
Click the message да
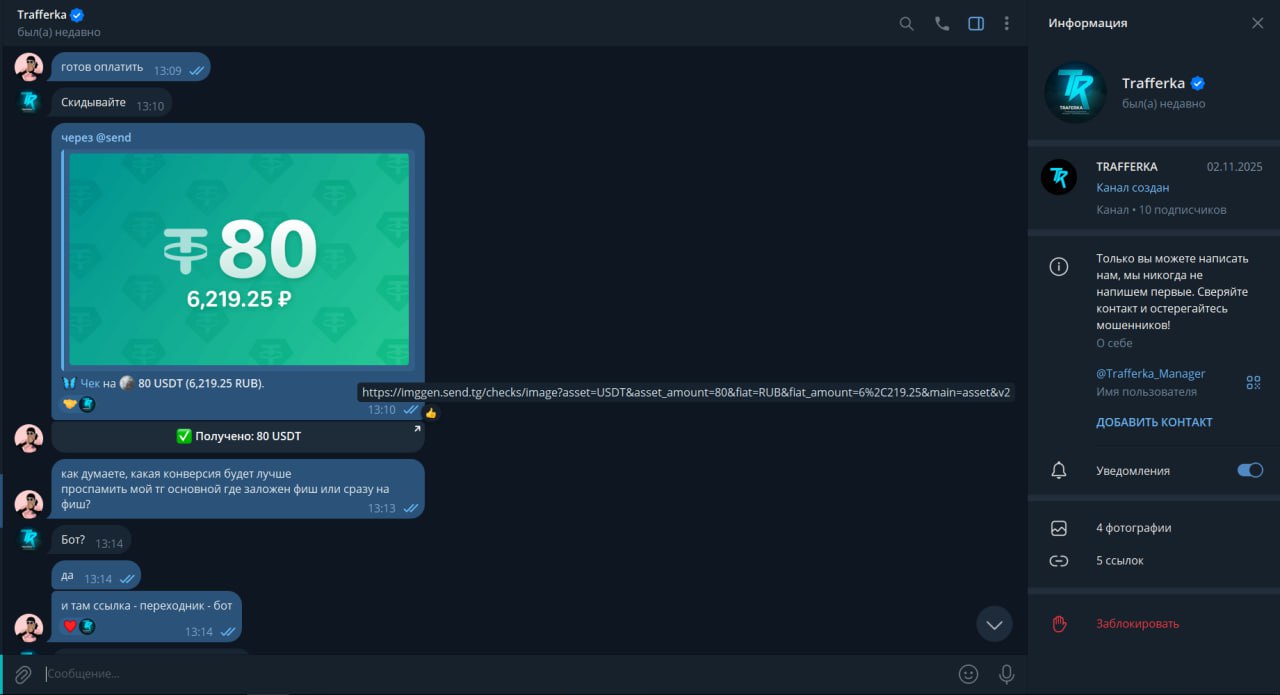pos(96,575)
